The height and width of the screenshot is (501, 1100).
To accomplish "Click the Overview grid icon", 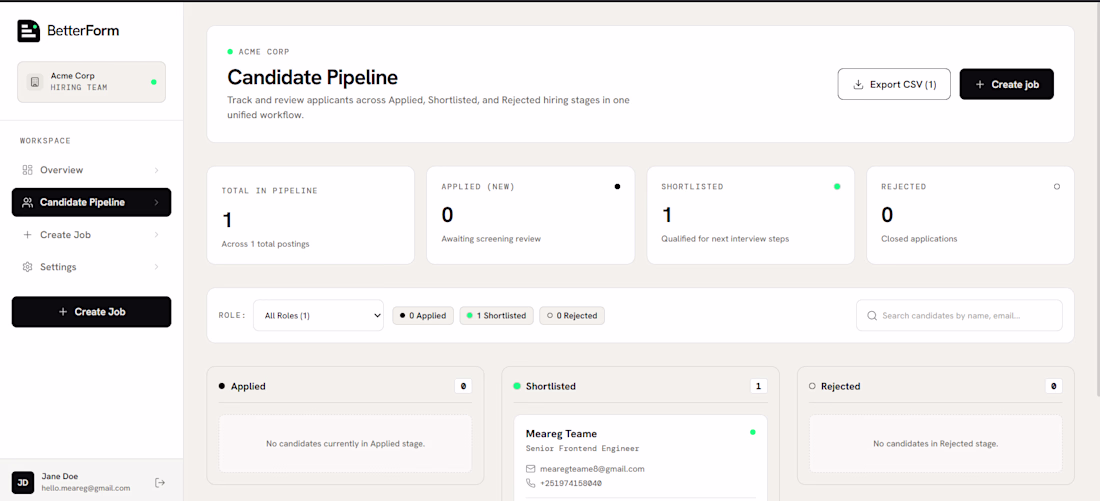I will coord(28,170).
